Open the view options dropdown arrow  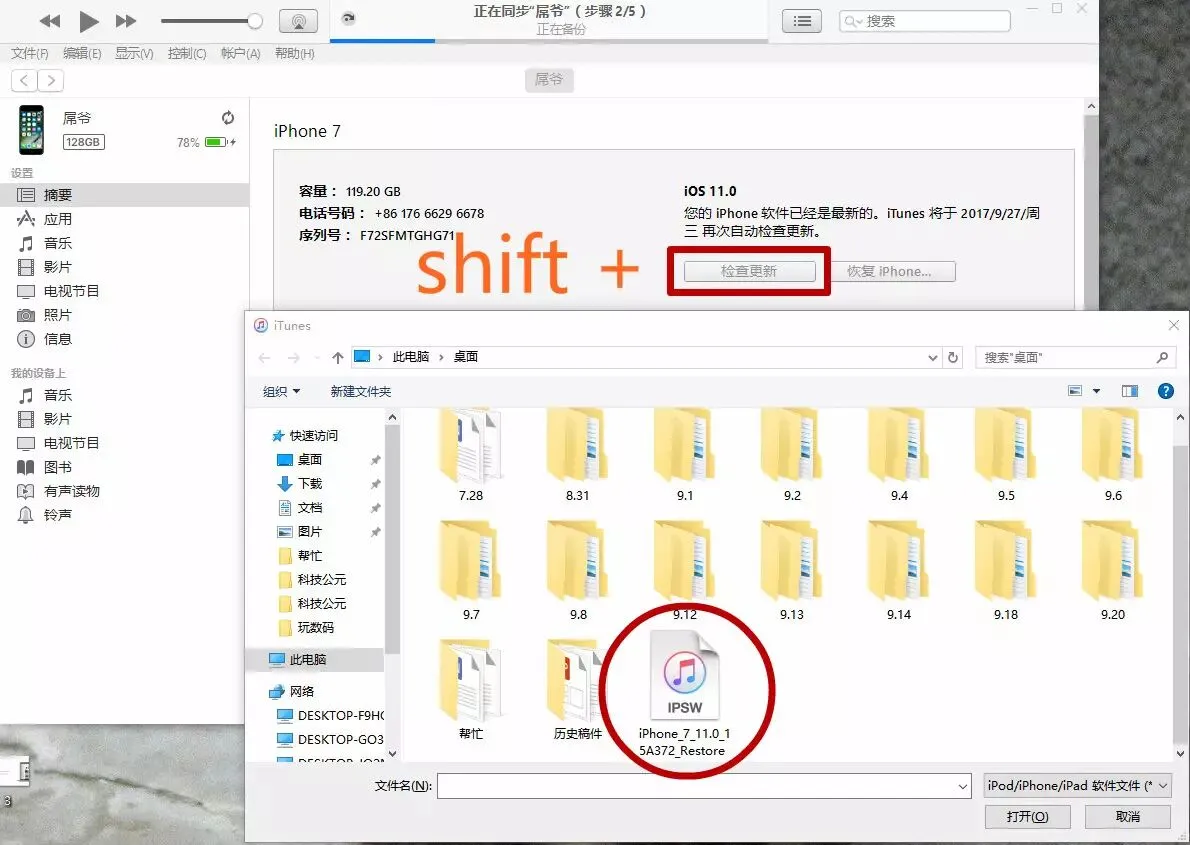[1096, 391]
